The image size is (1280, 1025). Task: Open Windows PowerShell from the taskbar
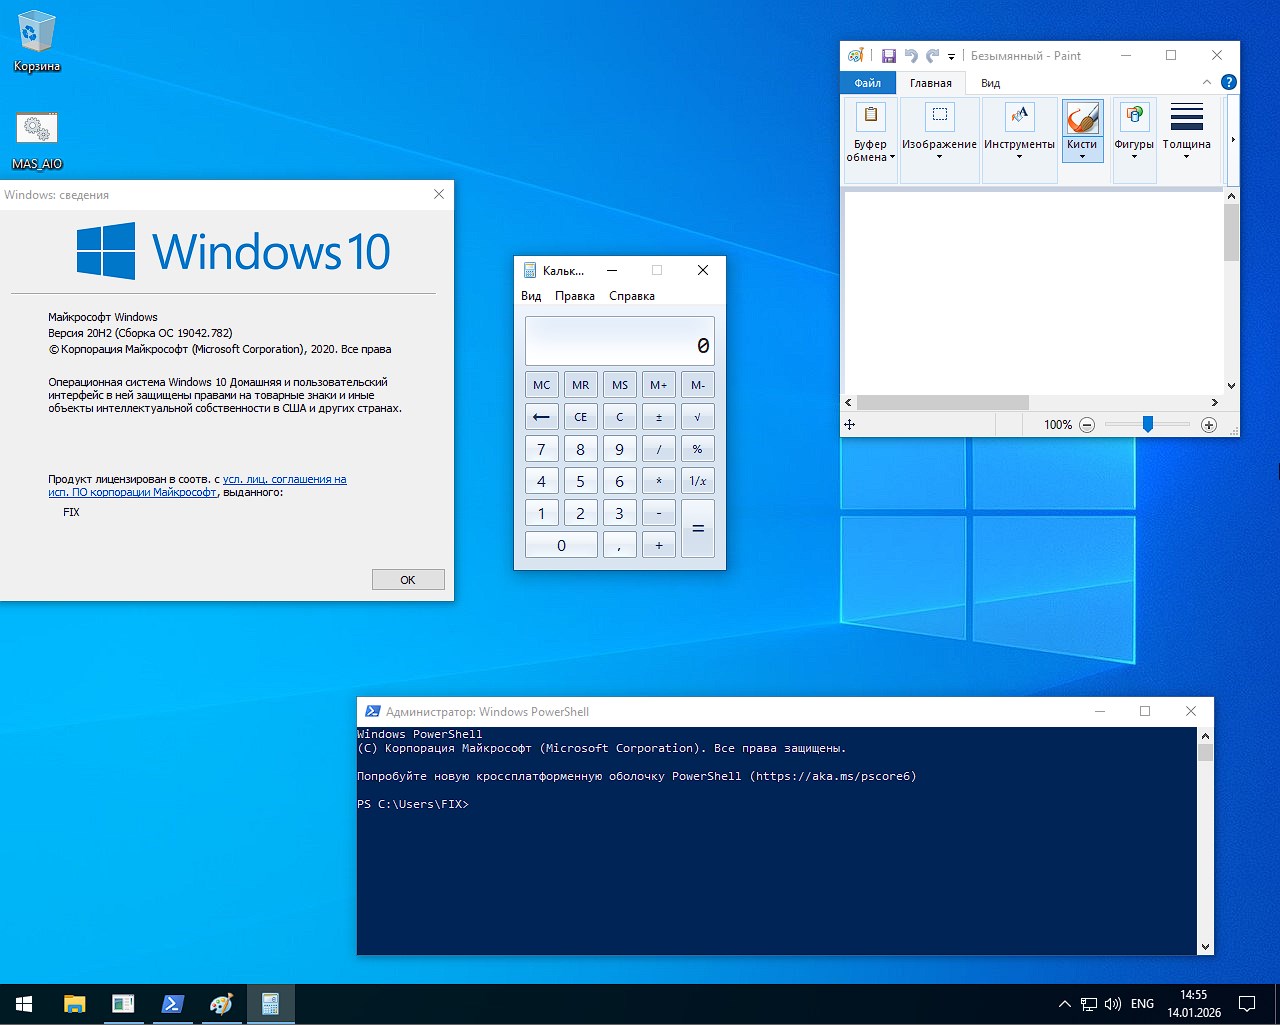(x=172, y=1003)
